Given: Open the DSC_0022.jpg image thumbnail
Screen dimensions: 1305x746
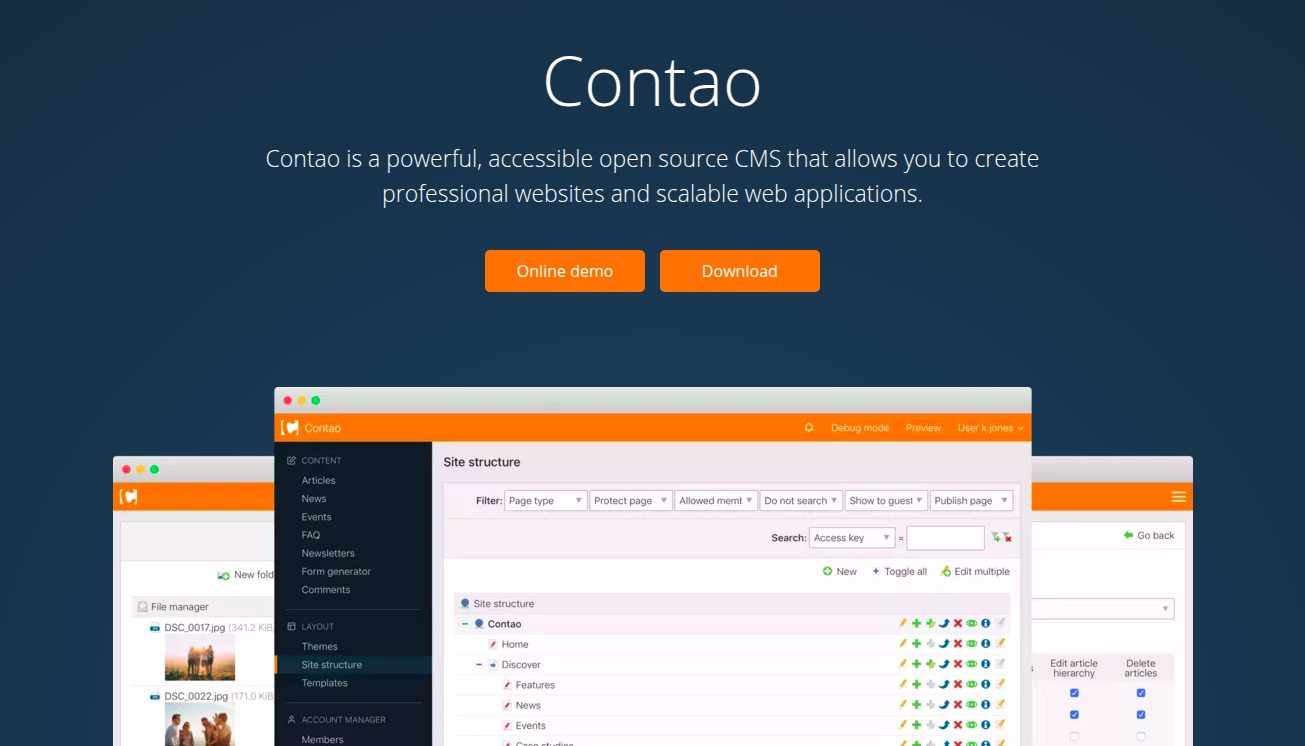Looking at the screenshot, I should [x=200, y=725].
